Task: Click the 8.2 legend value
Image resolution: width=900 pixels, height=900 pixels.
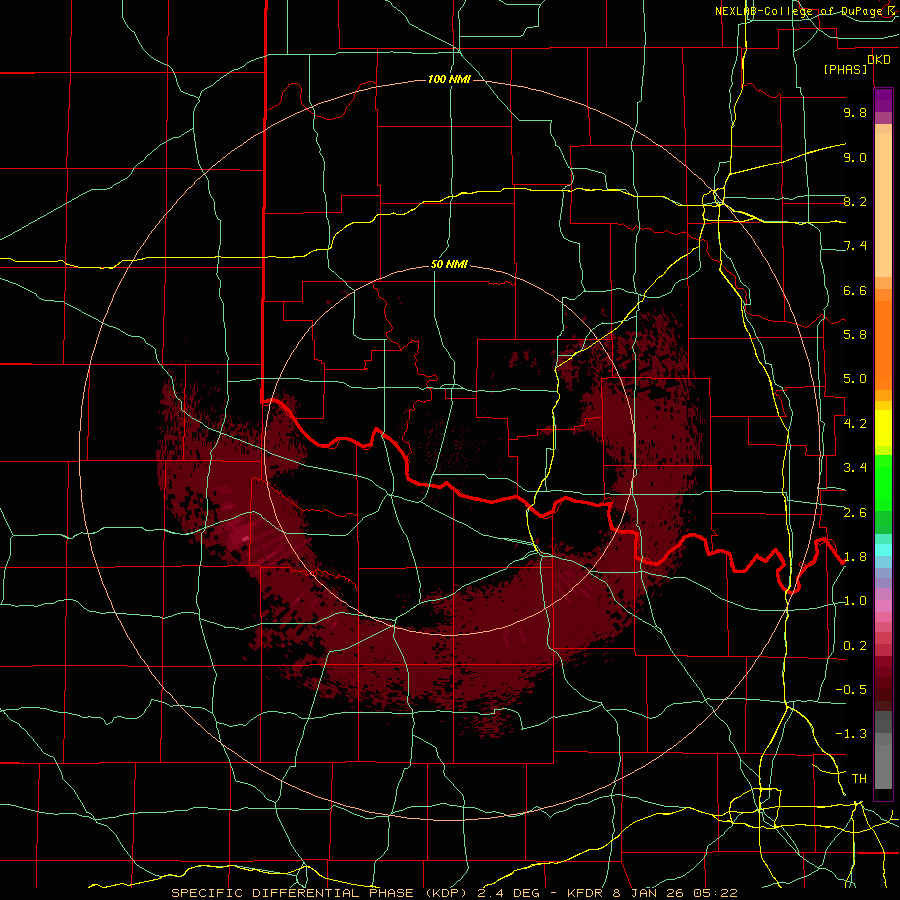Action: pyautogui.click(x=855, y=201)
